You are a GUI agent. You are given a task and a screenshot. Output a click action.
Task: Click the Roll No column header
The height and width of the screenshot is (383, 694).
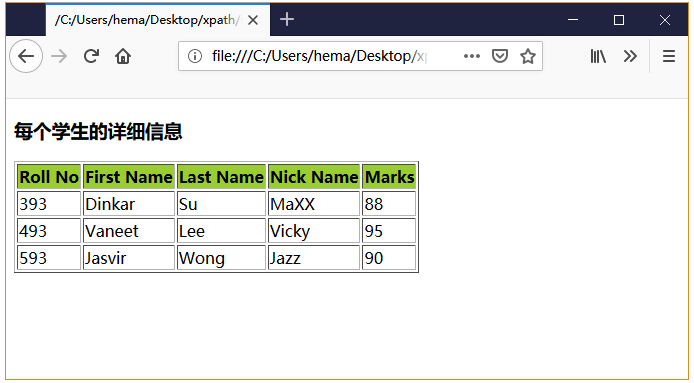click(49, 177)
